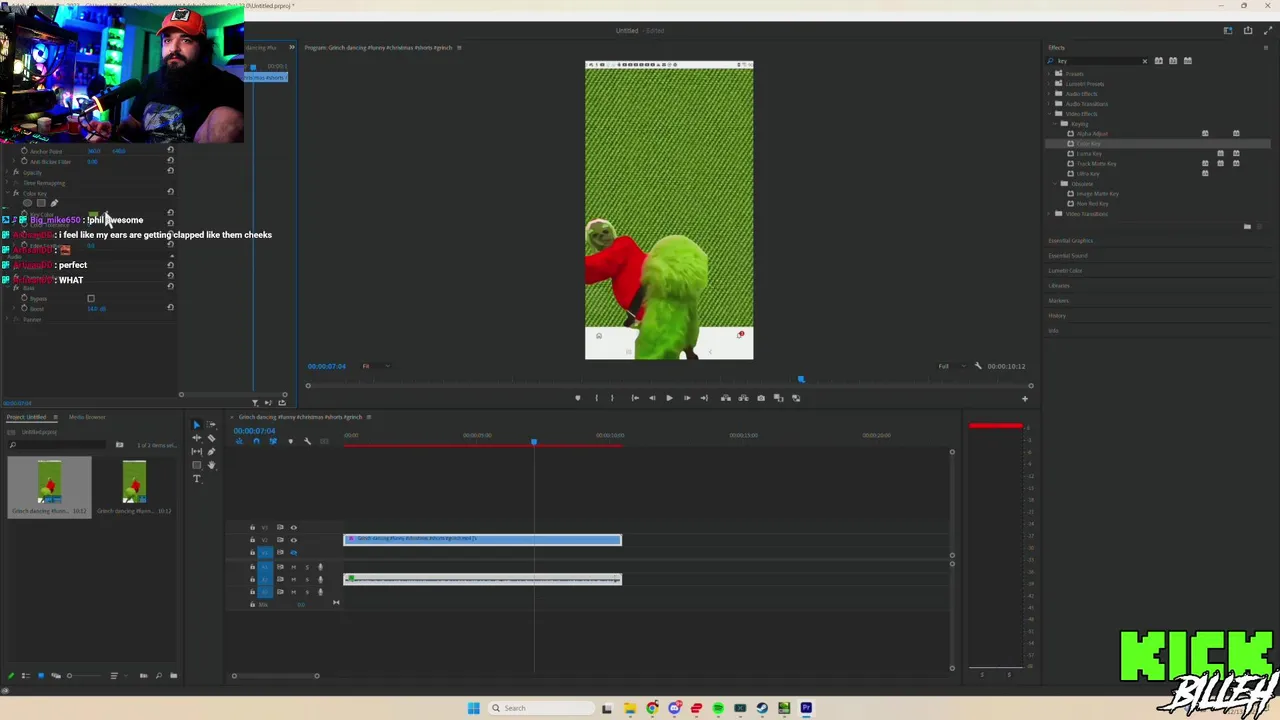1280x720 pixels.
Task: Solo audio track A2
Action: pyautogui.click(x=307, y=580)
